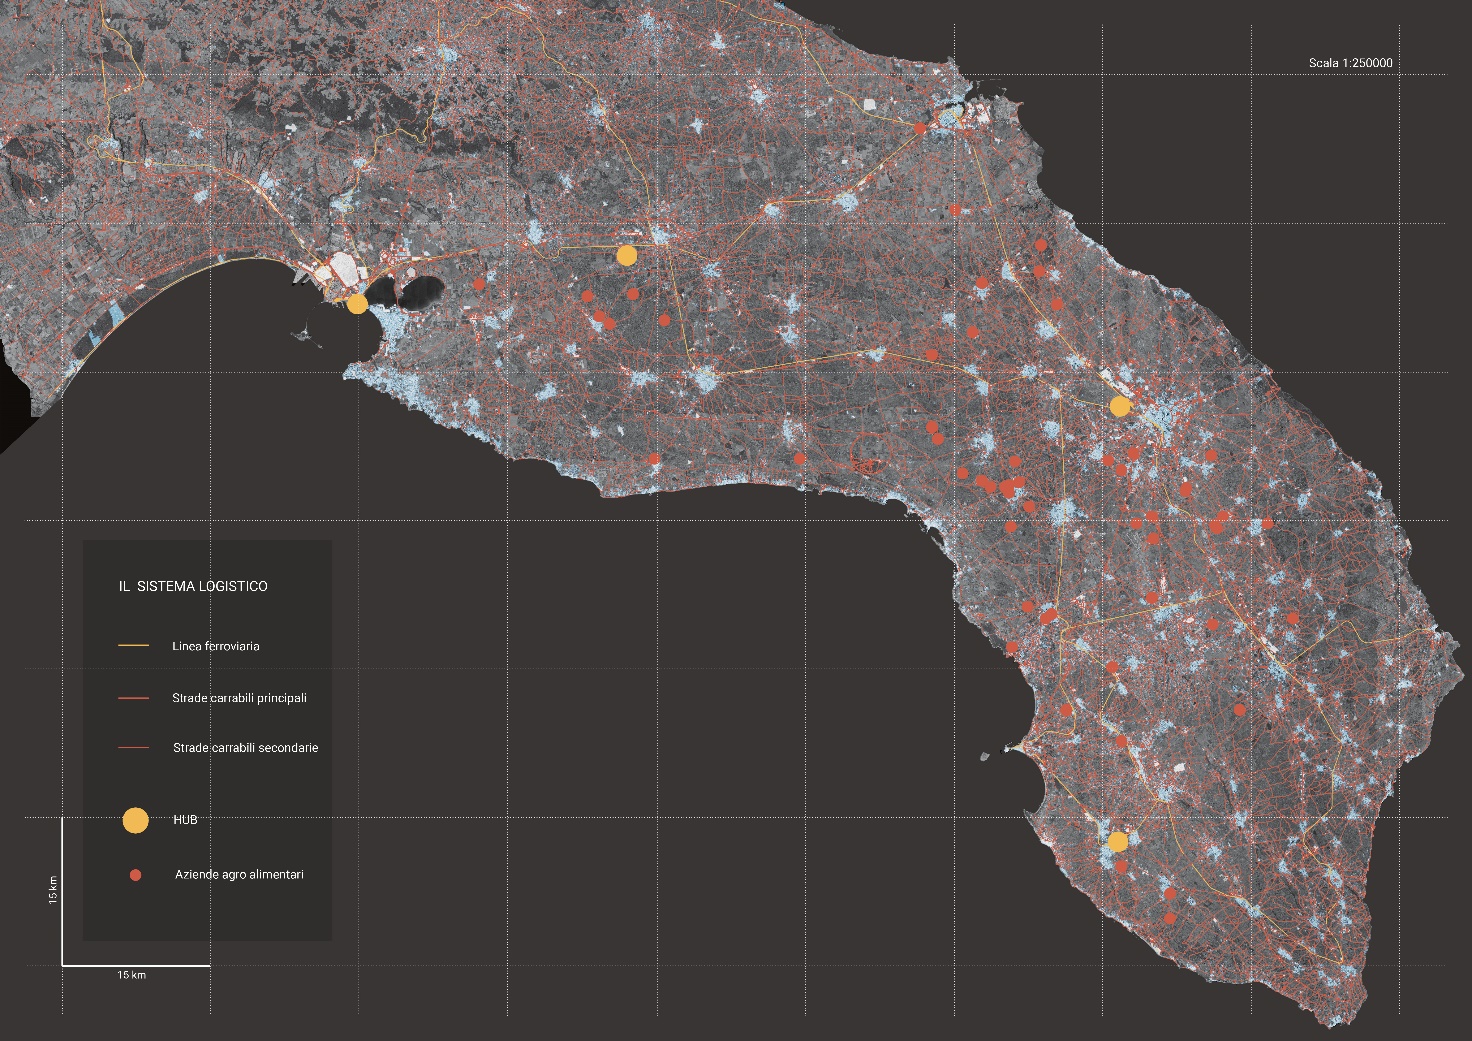Image resolution: width=1472 pixels, height=1041 pixels.
Task: Click the southernmost yellow HUB marker
Action: click(1118, 842)
